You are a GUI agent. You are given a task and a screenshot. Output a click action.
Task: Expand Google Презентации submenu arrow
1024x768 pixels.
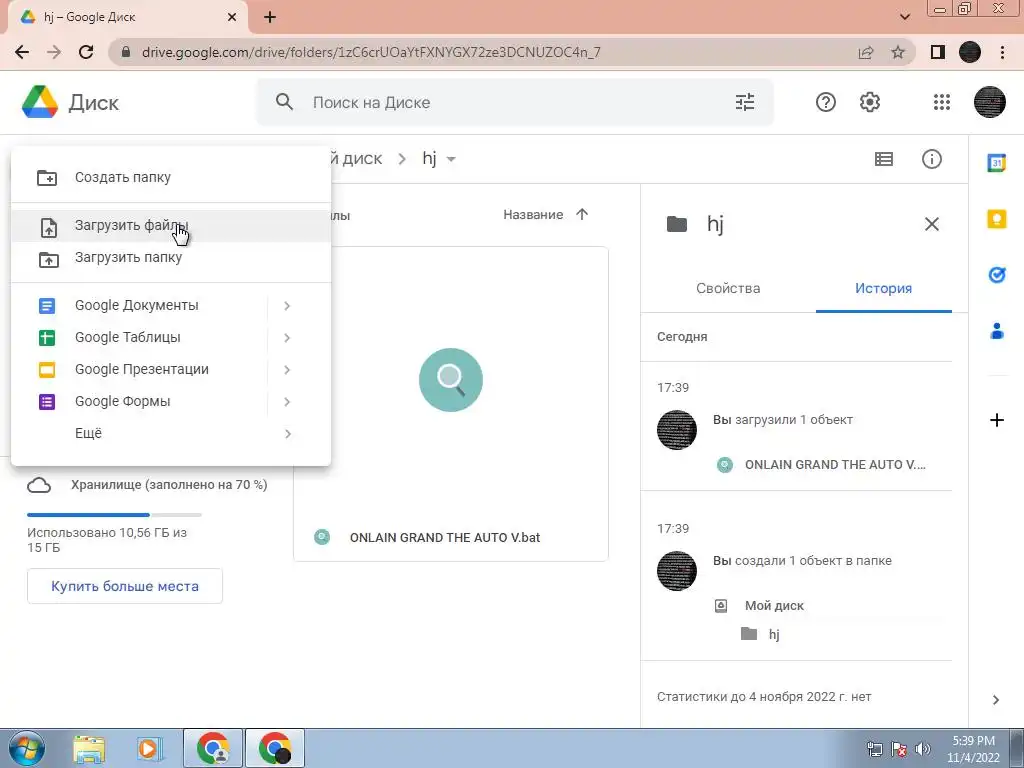[287, 370]
